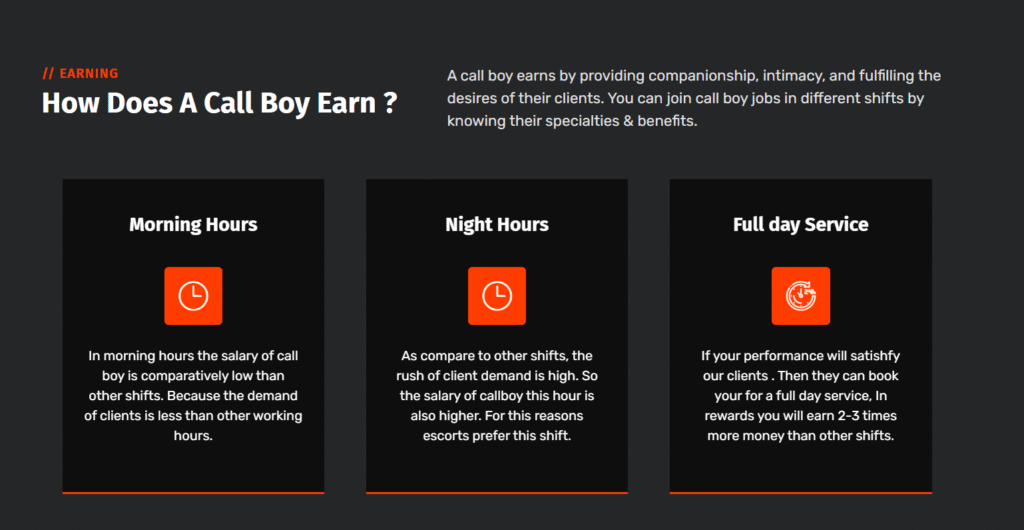
Task: Click the orange EARNING section label
Action: pos(80,74)
